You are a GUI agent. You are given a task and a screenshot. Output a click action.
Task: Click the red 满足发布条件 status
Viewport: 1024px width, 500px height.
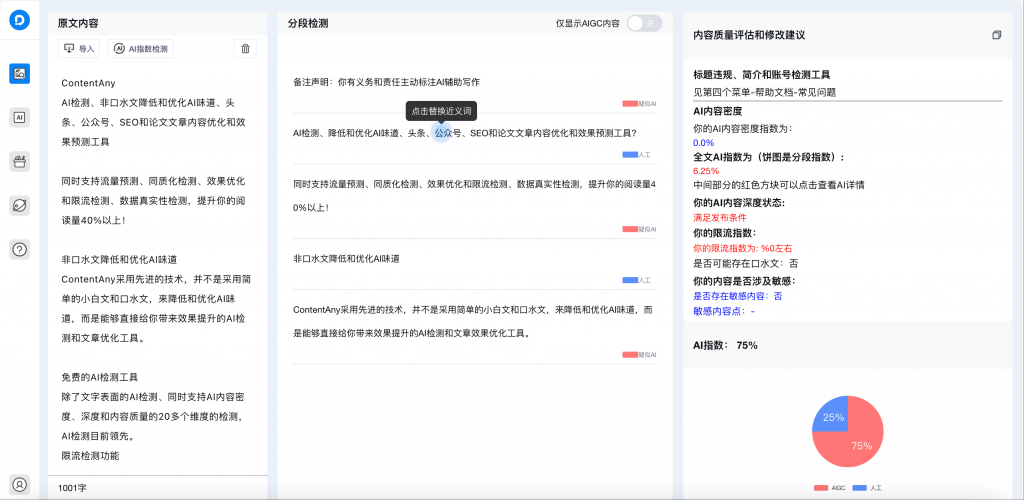pos(719,217)
